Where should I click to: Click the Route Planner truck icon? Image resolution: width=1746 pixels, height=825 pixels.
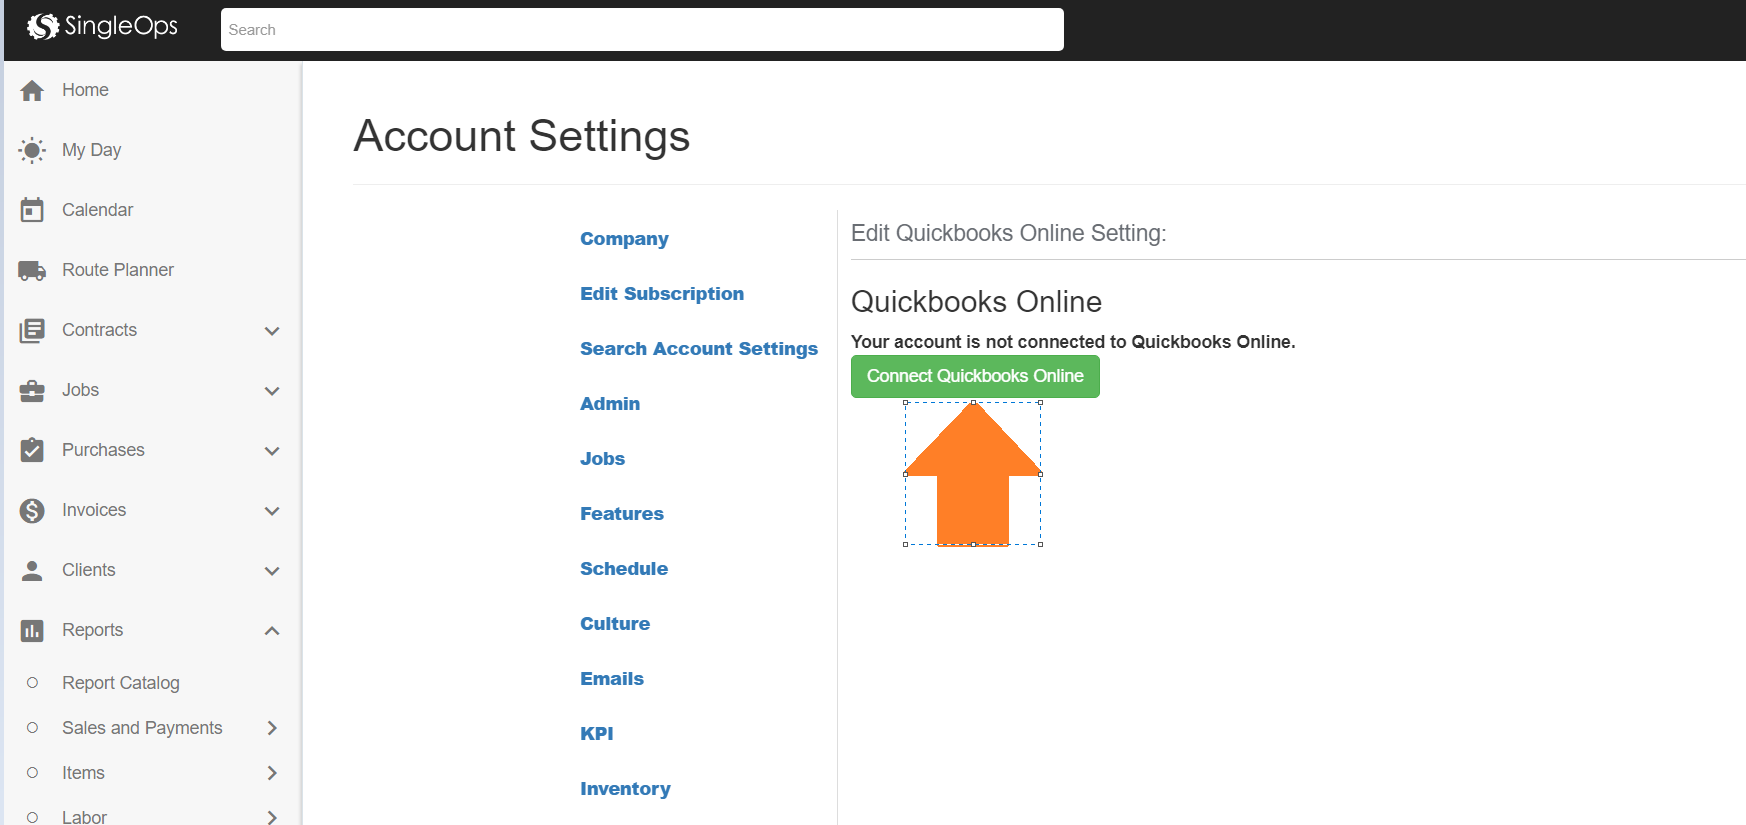[x=32, y=270]
